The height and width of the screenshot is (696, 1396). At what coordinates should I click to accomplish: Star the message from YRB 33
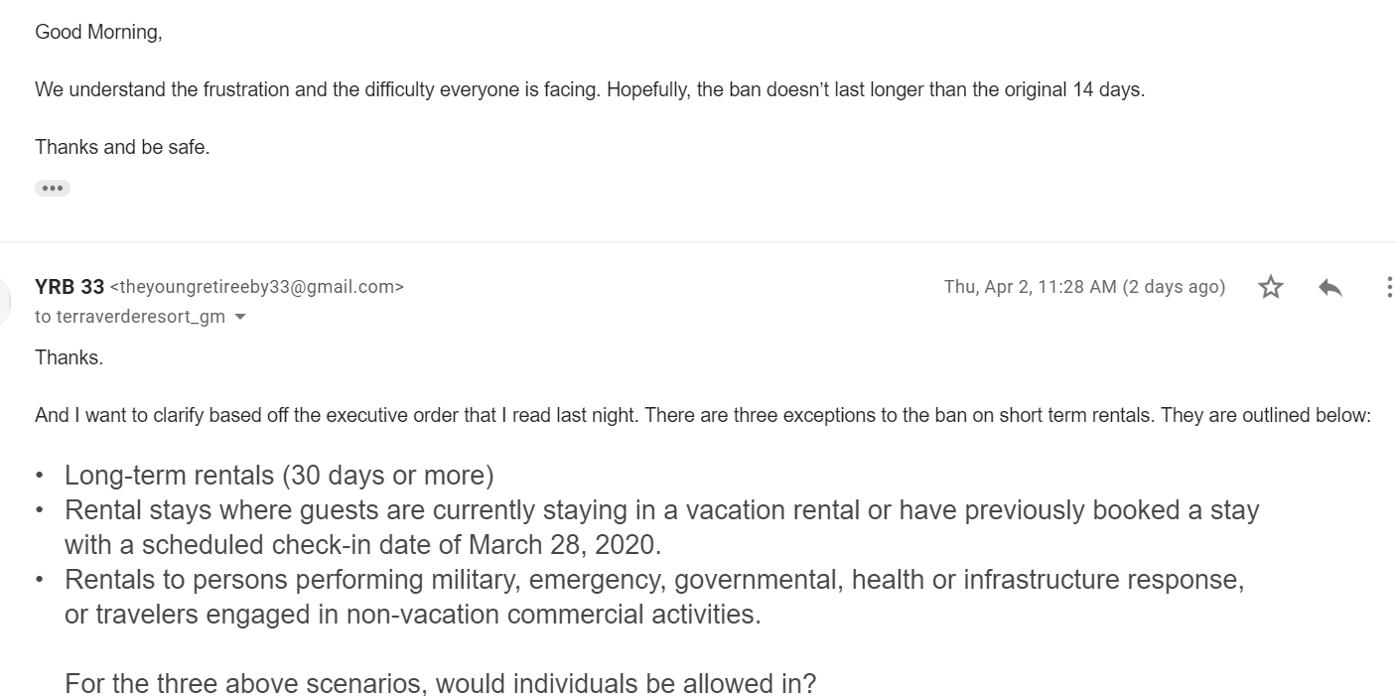click(1270, 288)
